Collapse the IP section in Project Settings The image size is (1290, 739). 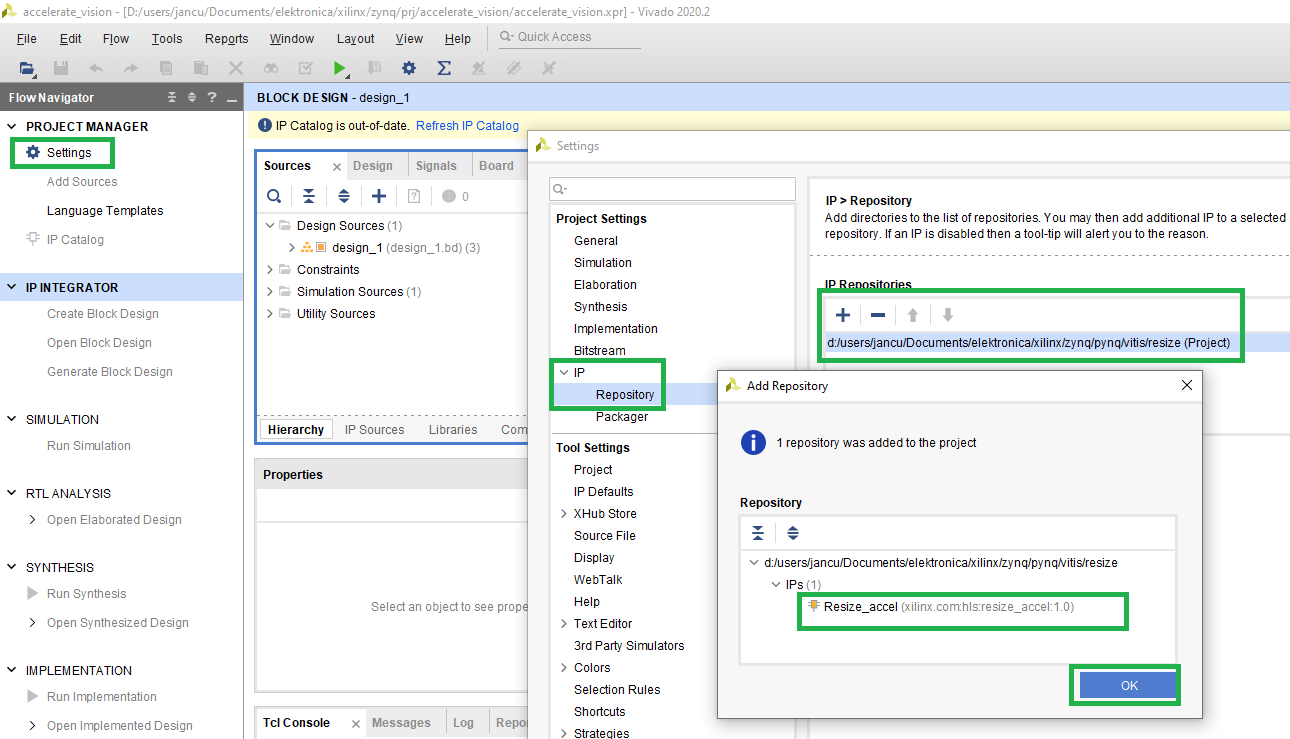564,373
